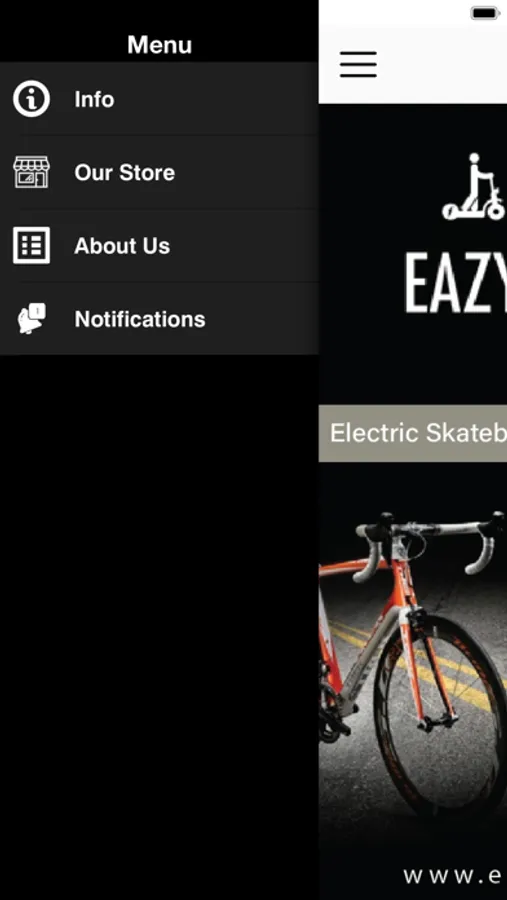The image size is (507, 900).
Task: Click the Notifications bell icon
Action: (31, 319)
